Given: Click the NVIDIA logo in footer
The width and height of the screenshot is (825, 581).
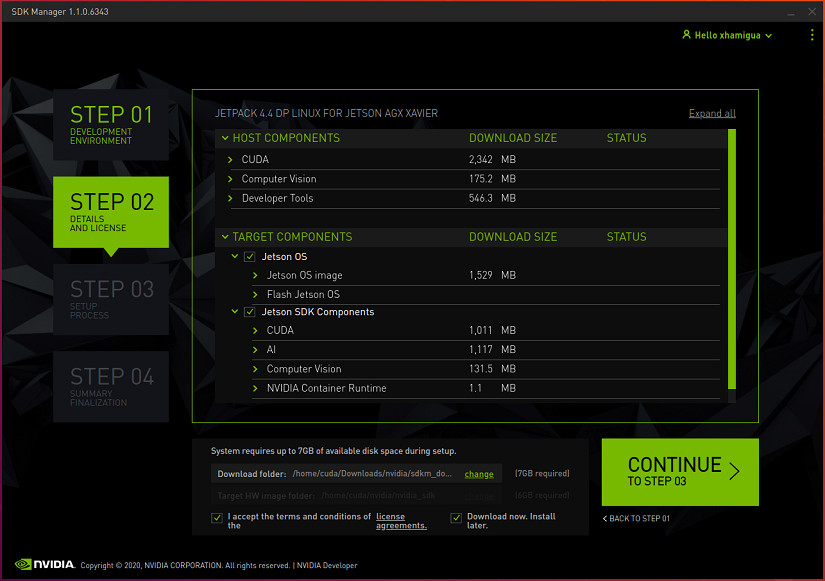Looking at the screenshot, I should (x=45, y=564).
